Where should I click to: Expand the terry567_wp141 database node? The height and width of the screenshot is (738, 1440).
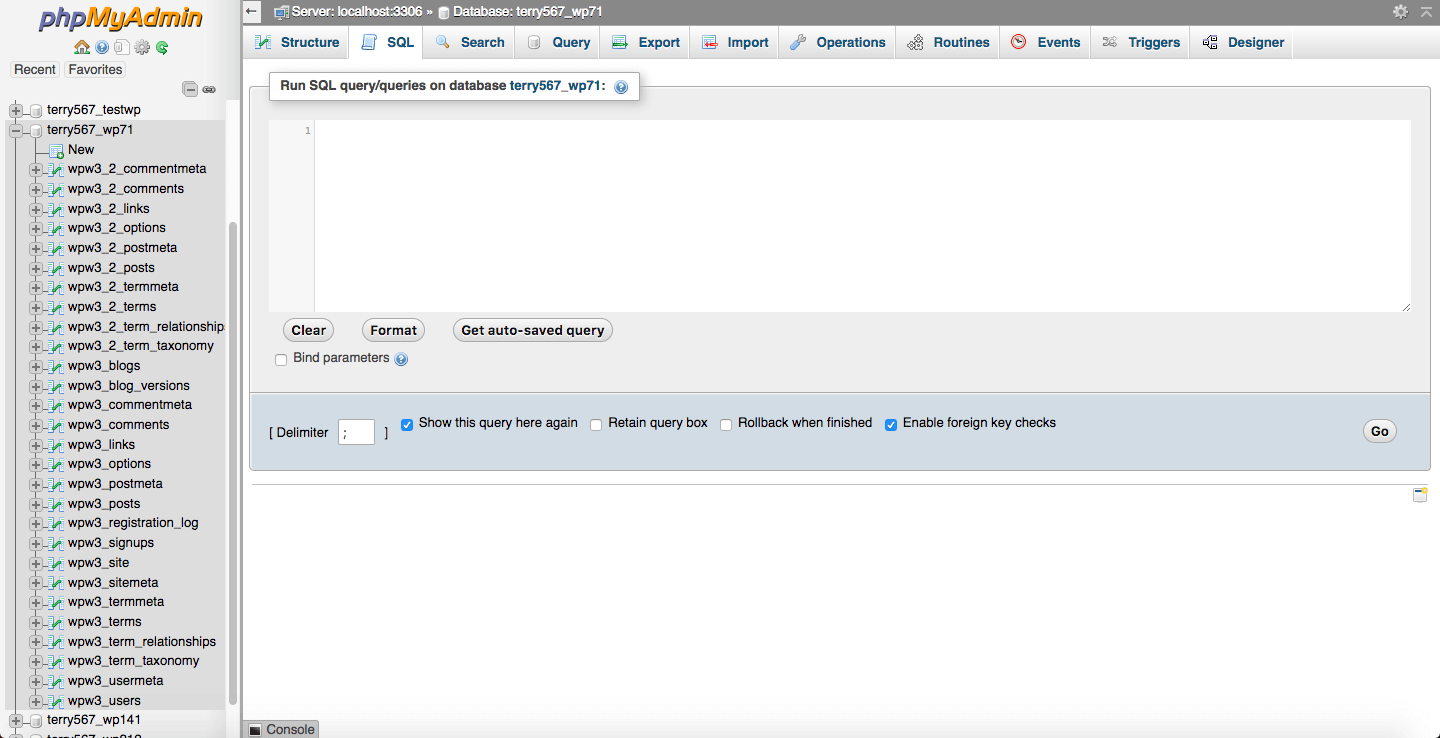[x=16, y=720]
